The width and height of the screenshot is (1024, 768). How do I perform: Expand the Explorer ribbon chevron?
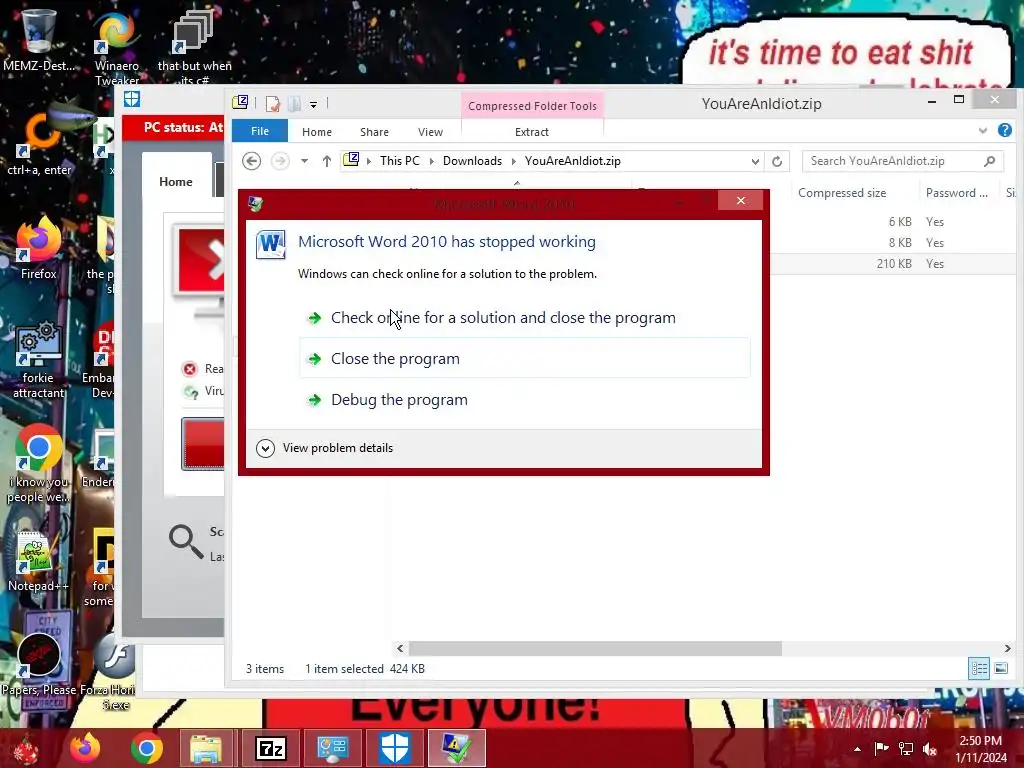[x=983, y=131]
